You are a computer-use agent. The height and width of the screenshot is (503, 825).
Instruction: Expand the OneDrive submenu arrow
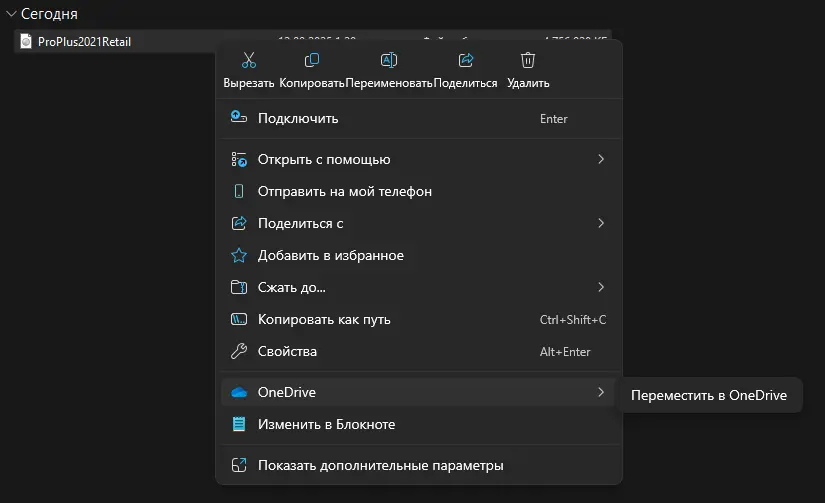[600, 392]
